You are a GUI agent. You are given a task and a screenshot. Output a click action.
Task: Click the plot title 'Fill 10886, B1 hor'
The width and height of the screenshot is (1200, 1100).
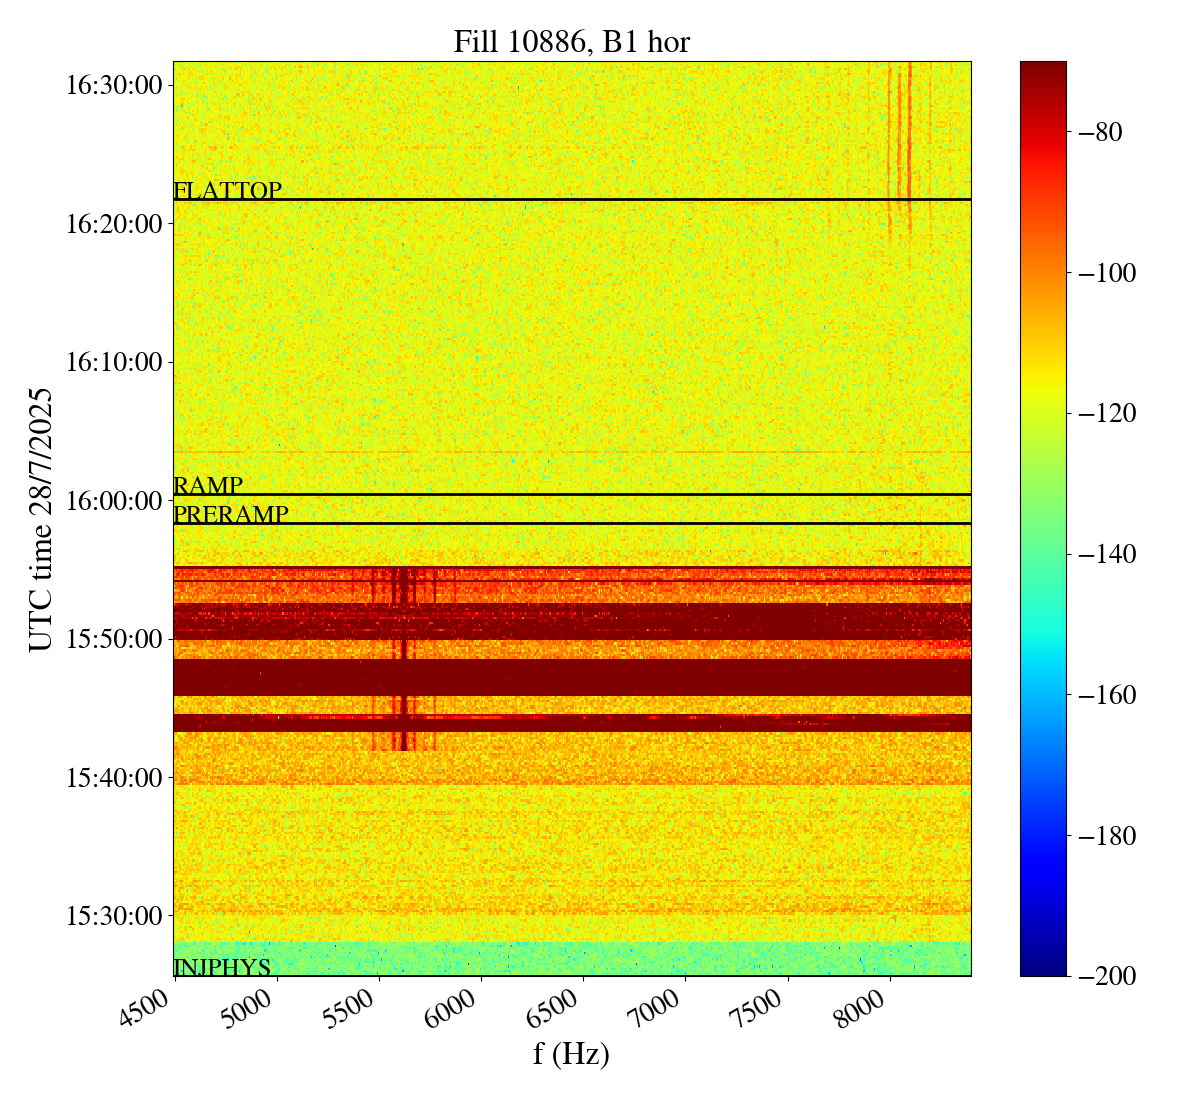[571, 41]
